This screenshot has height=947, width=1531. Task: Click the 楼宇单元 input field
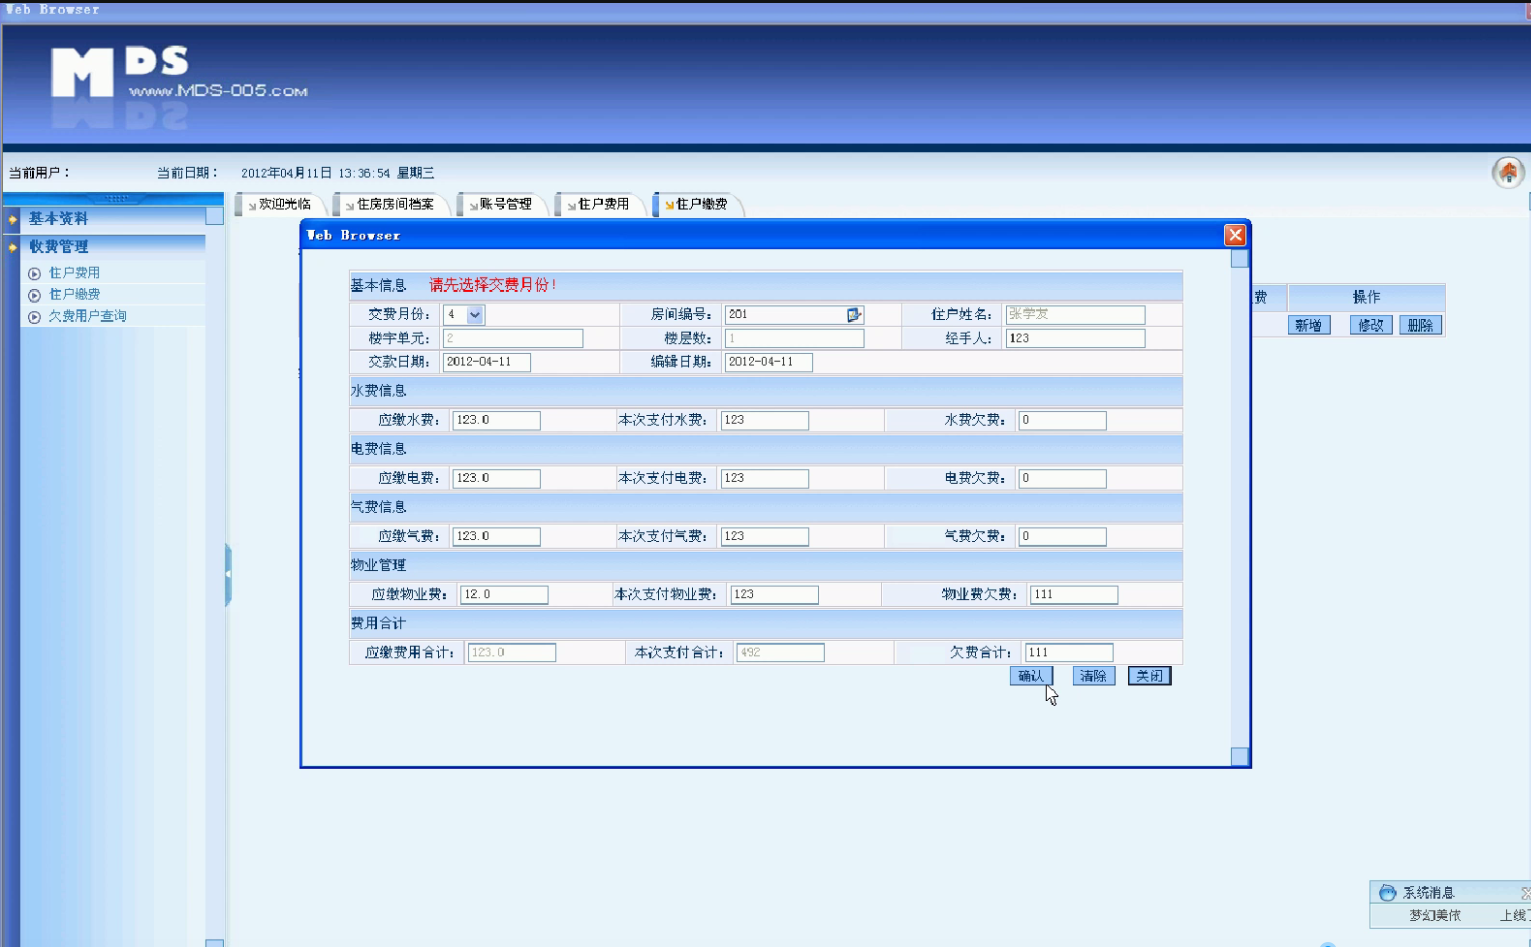(513, 338)
